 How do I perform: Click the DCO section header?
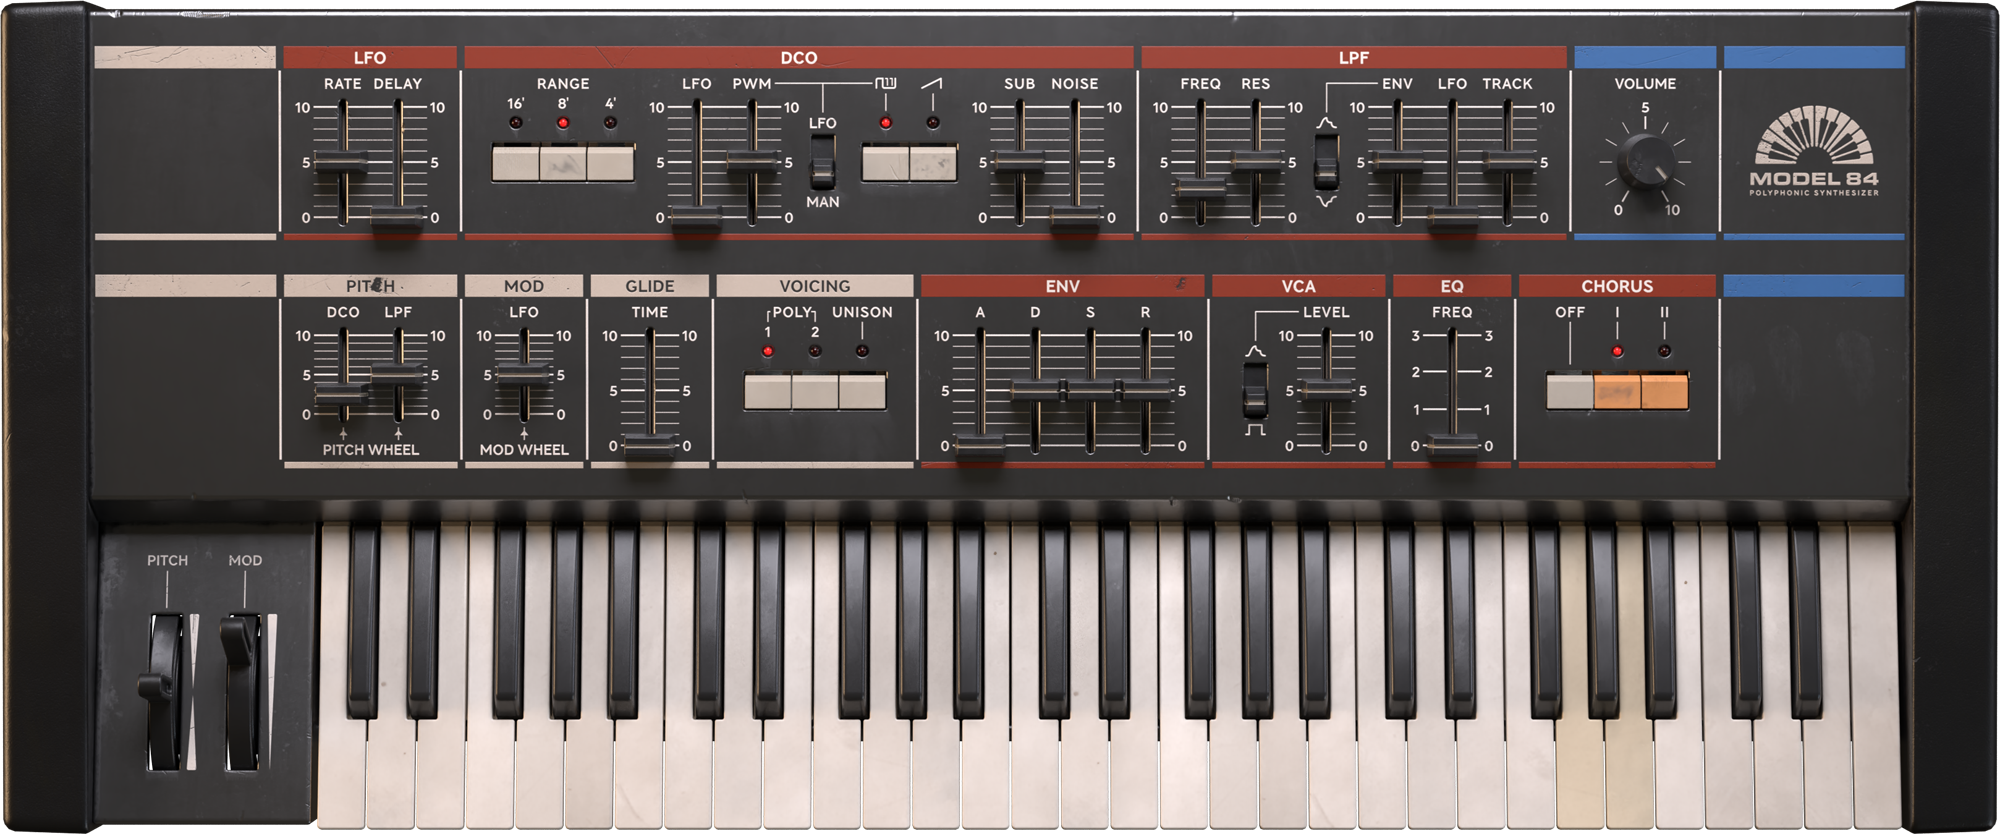pyautogui.click(x=799, y=58)
